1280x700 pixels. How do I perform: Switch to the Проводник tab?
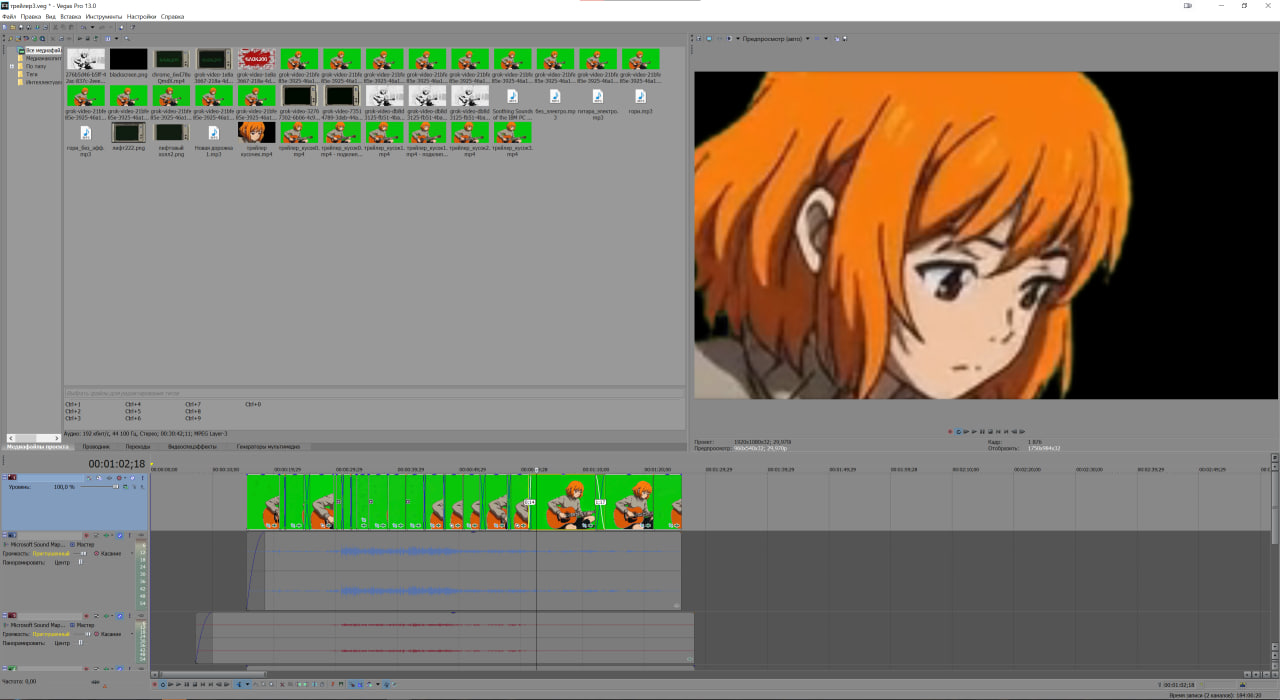point(96,447)
